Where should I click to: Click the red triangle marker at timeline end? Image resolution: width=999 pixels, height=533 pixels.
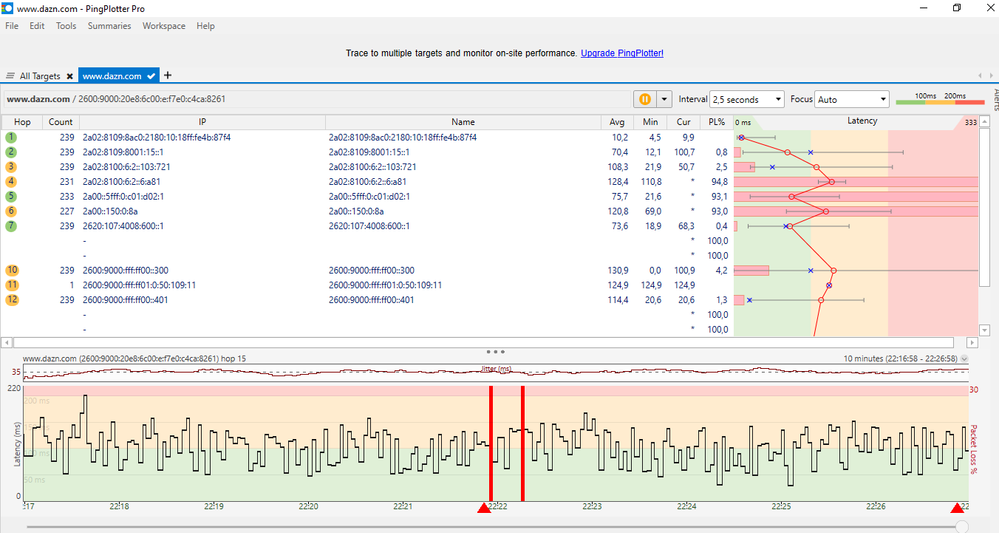[x=957, y=507]
